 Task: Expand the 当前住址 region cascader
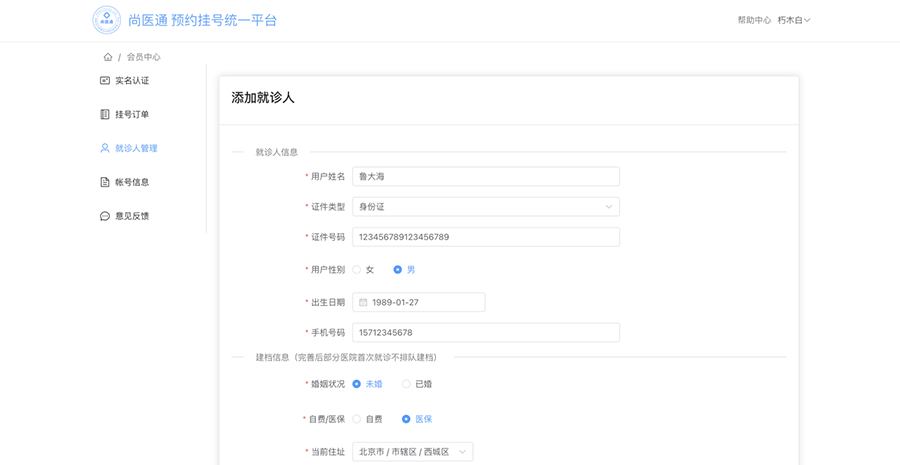(x=413, y=452)
